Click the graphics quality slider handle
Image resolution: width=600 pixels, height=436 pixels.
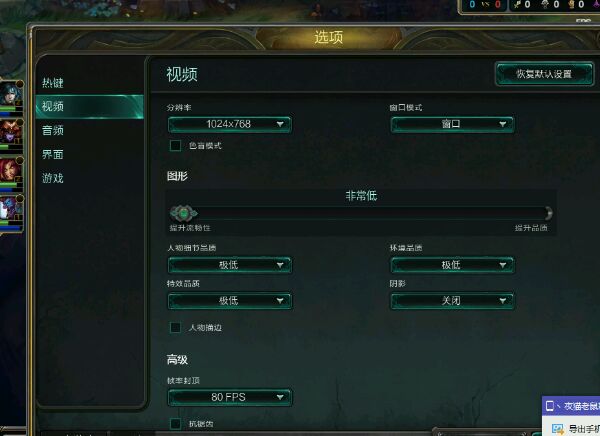point(184,214)
